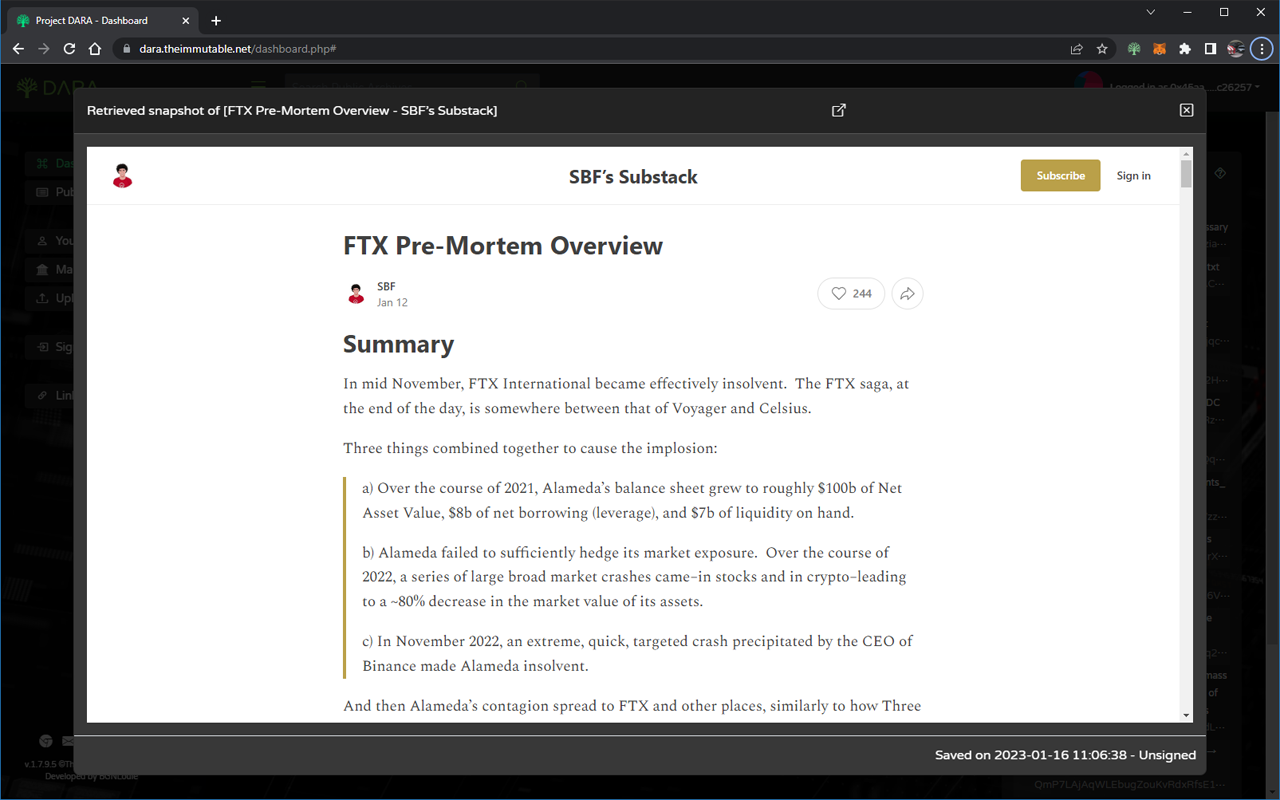
Task: Open the SBF author name link
Action: pos(386,287)
